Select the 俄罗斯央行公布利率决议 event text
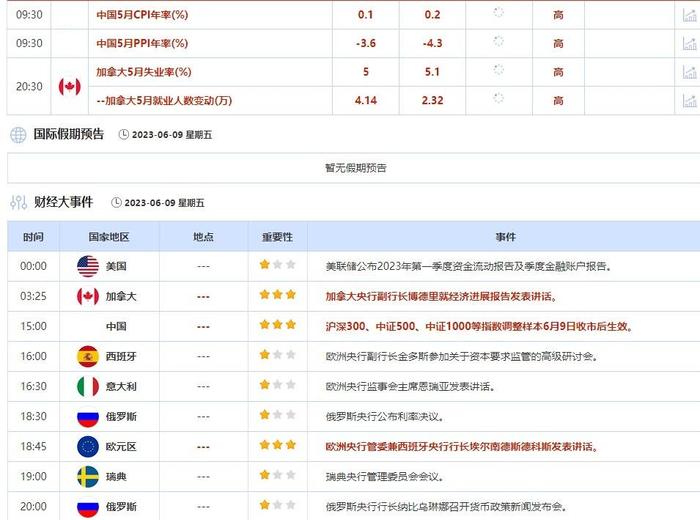 pyautogui.click(x=385, y=416)
